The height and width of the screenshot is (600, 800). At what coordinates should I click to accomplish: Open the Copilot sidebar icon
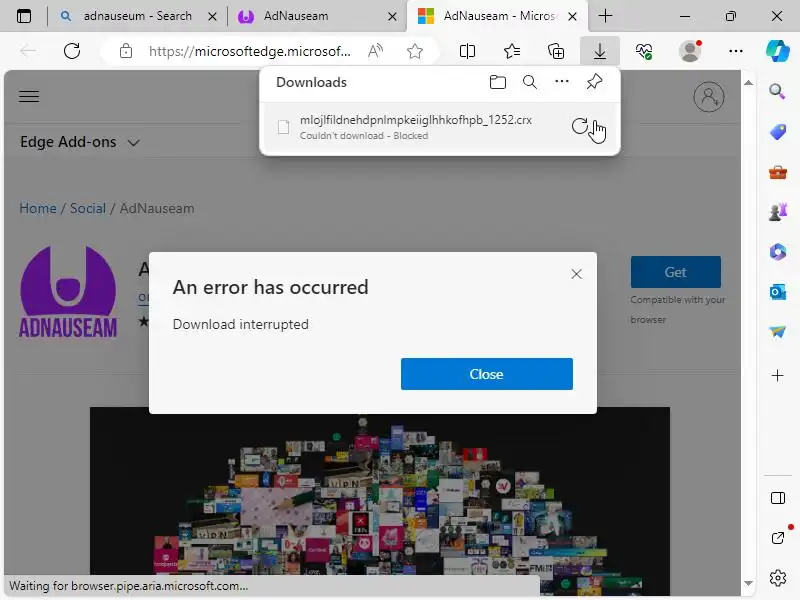click(x=778, y=51)
